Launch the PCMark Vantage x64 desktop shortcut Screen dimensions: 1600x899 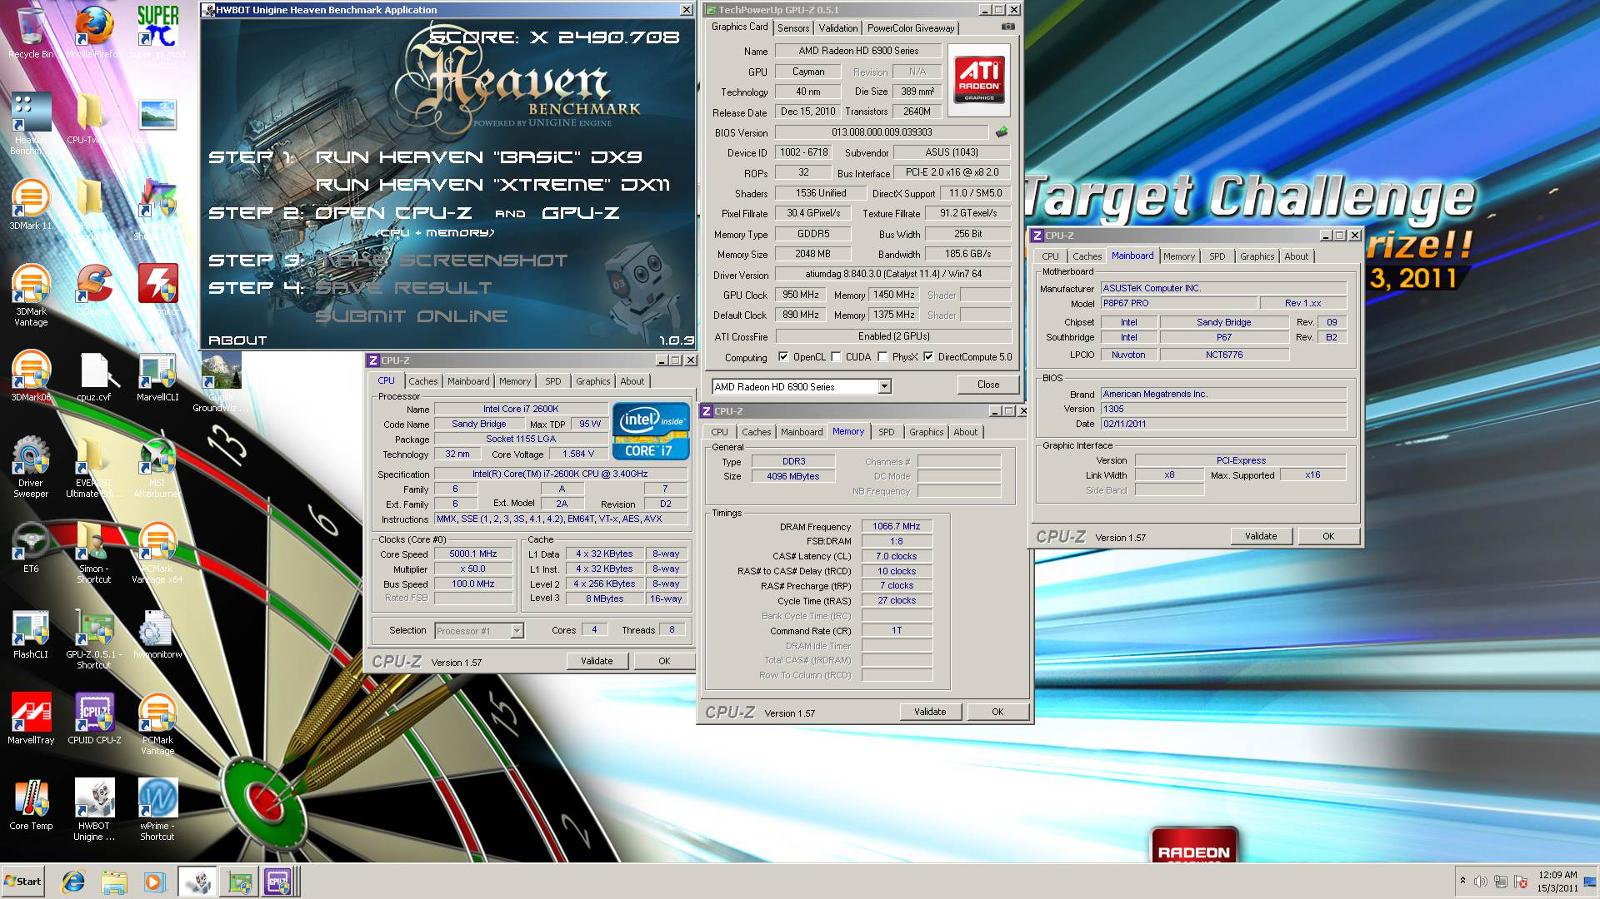pos(157,553)
